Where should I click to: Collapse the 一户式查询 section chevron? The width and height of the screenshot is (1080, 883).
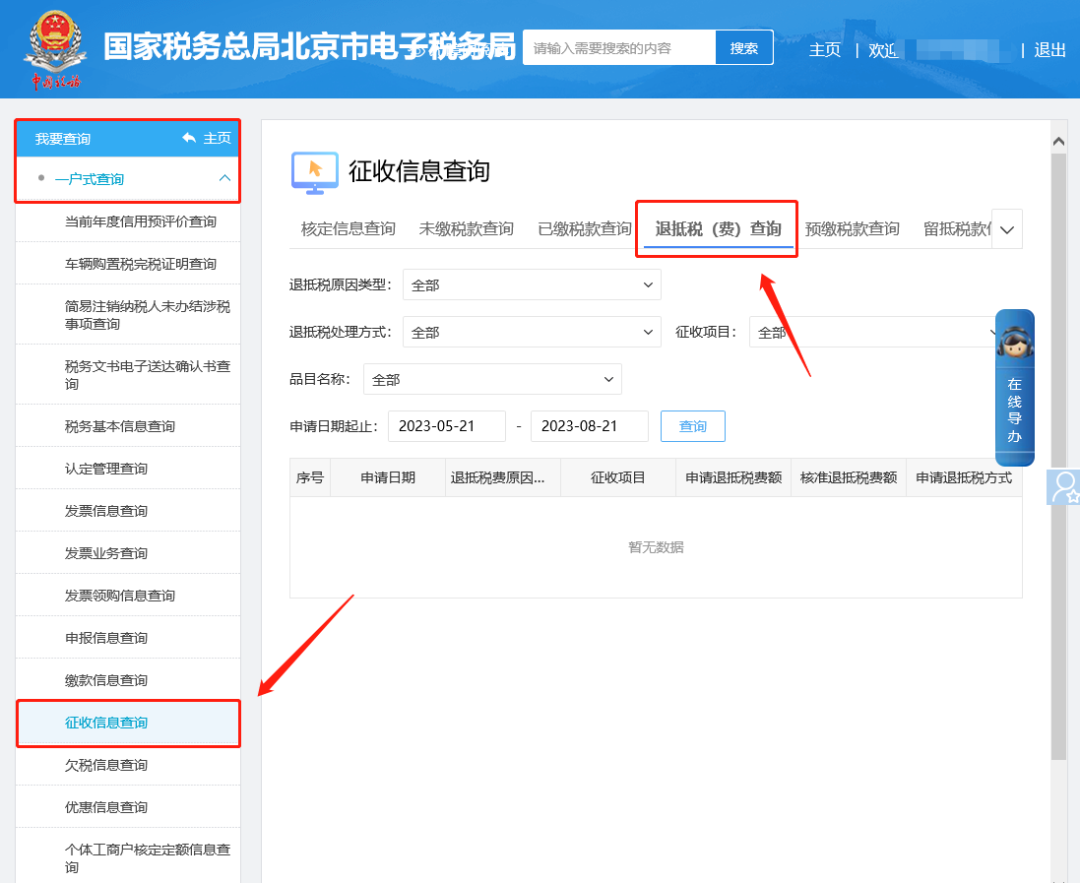pos(224,179)
